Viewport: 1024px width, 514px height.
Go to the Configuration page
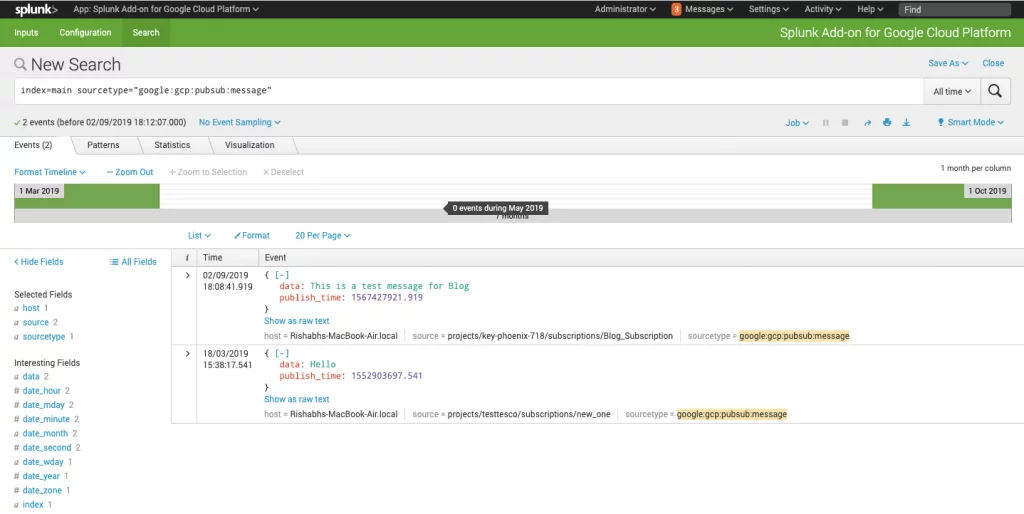[85, 33]
